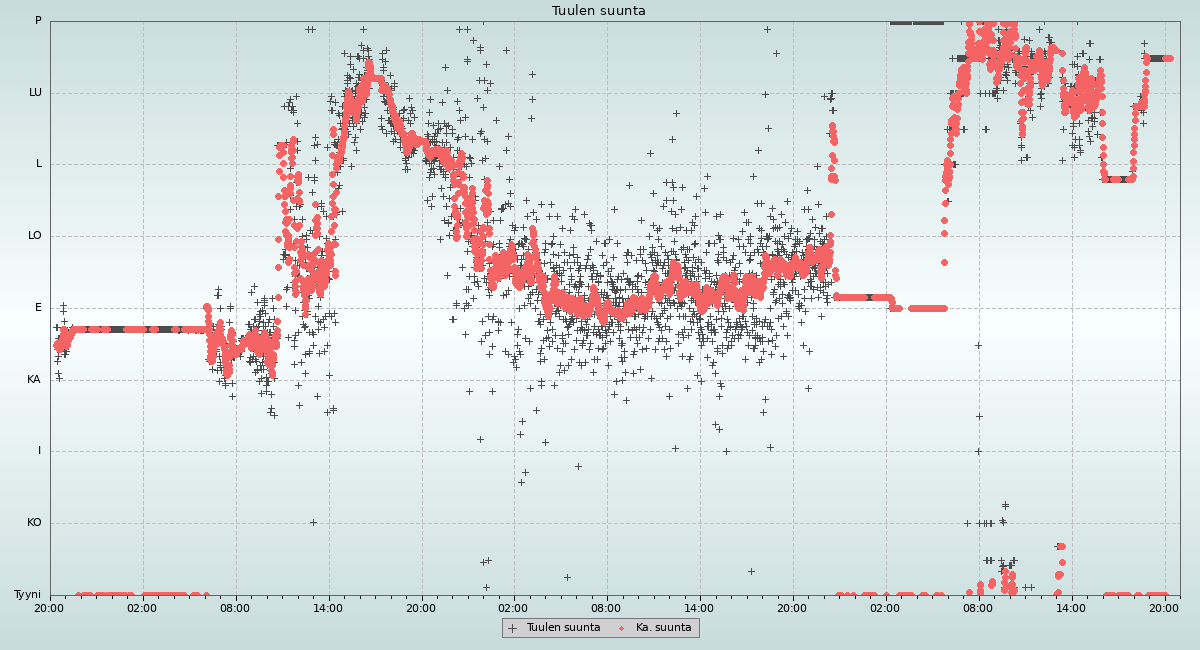
Task: Select the "KA" direction axis label
Action: point(34,380)
